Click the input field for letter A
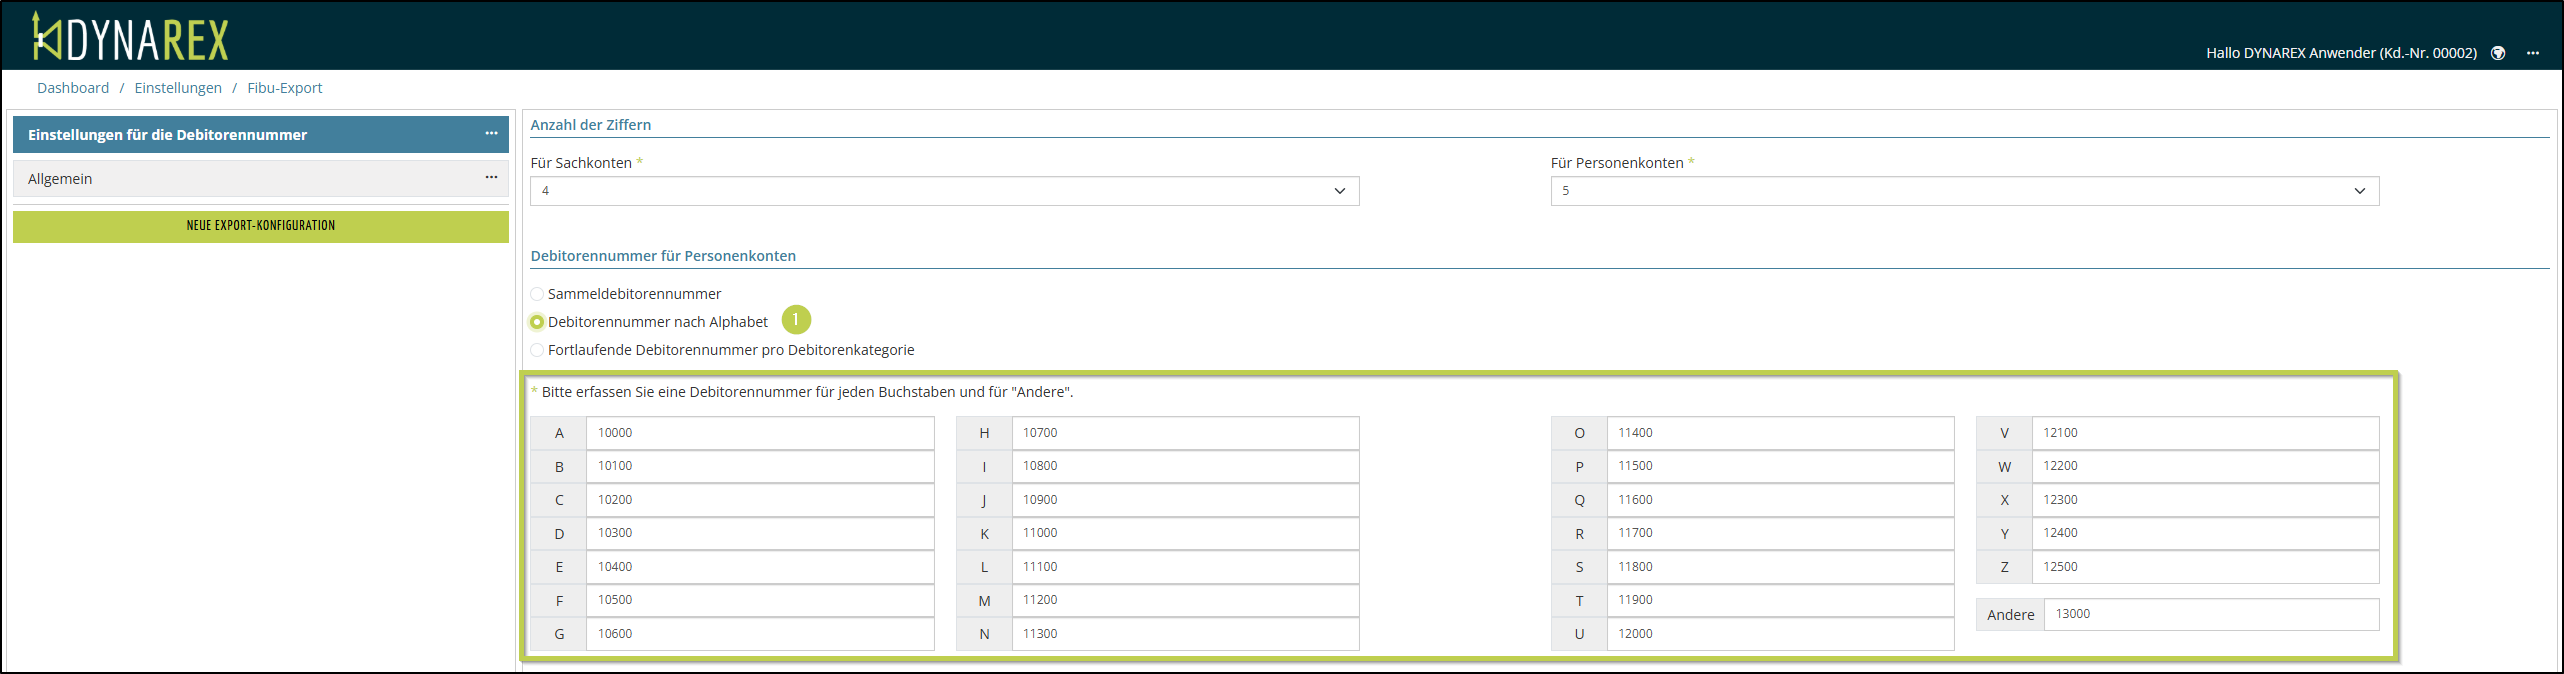The height and width of the screenshot is (674, 2564). (760, 433)
